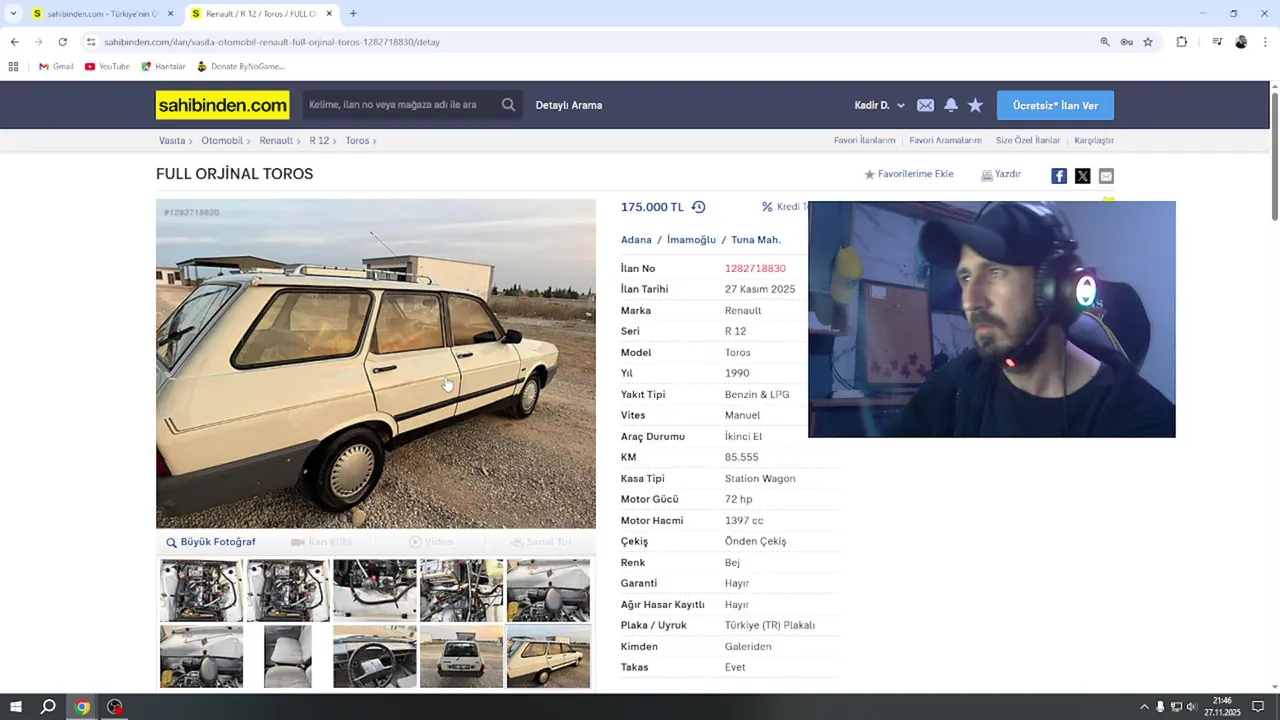Select the white seat thumbnail

click(x=288, y=656)
